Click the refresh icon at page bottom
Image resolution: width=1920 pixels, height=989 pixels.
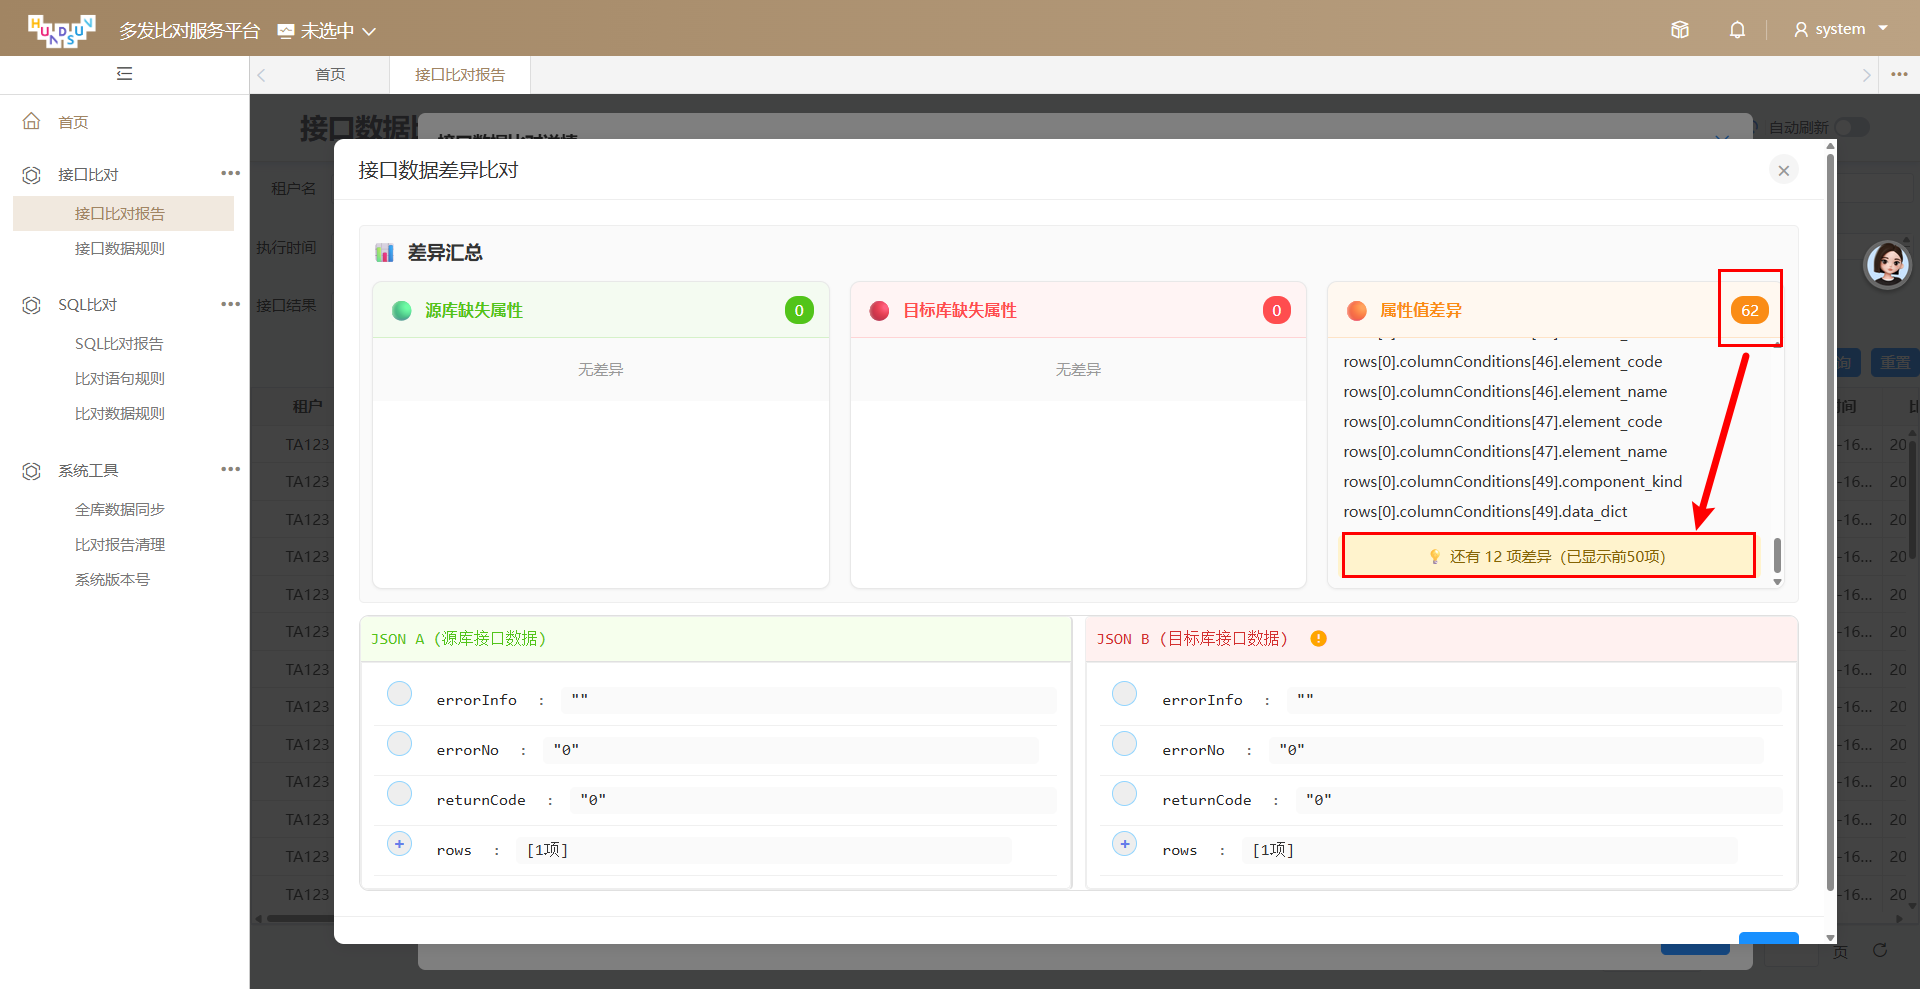point(1880,950)
